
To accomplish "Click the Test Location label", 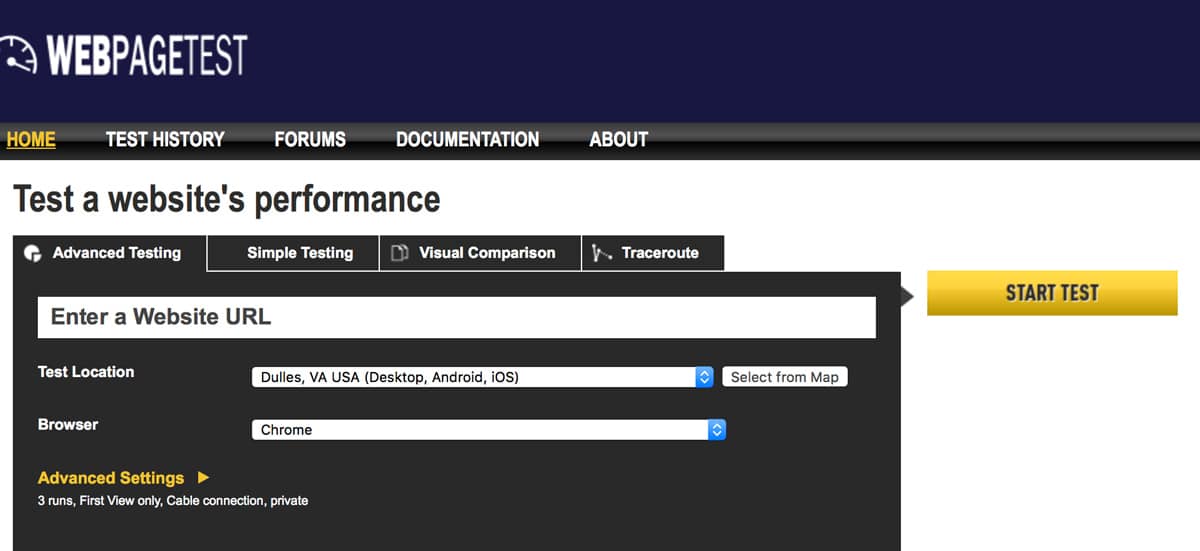I will pos(86,372).
